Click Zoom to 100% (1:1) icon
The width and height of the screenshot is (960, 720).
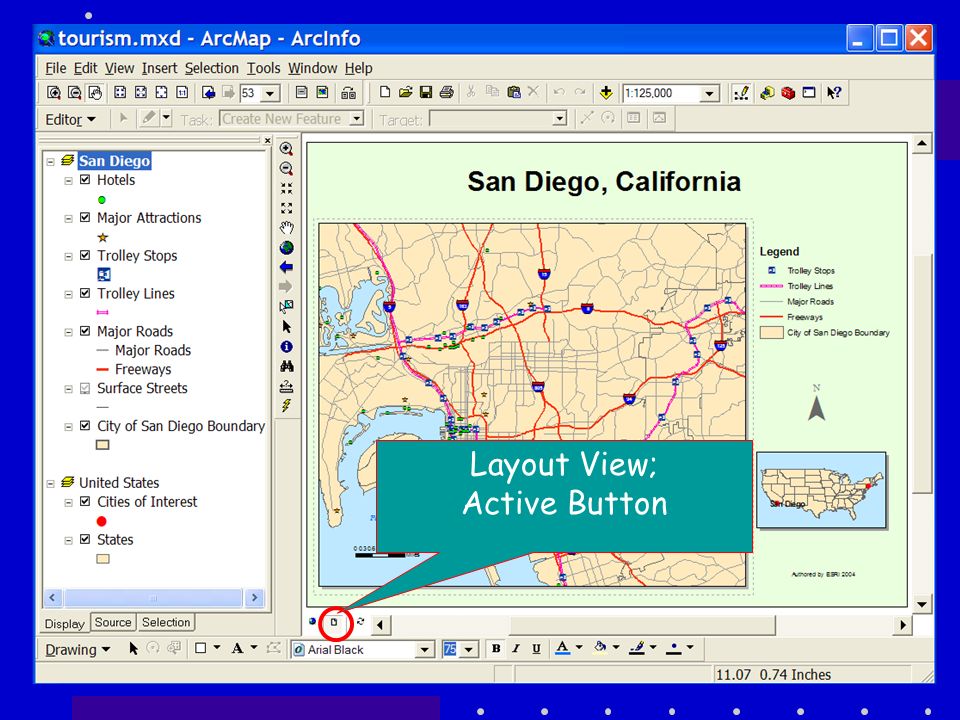click(x=182, y=92)
